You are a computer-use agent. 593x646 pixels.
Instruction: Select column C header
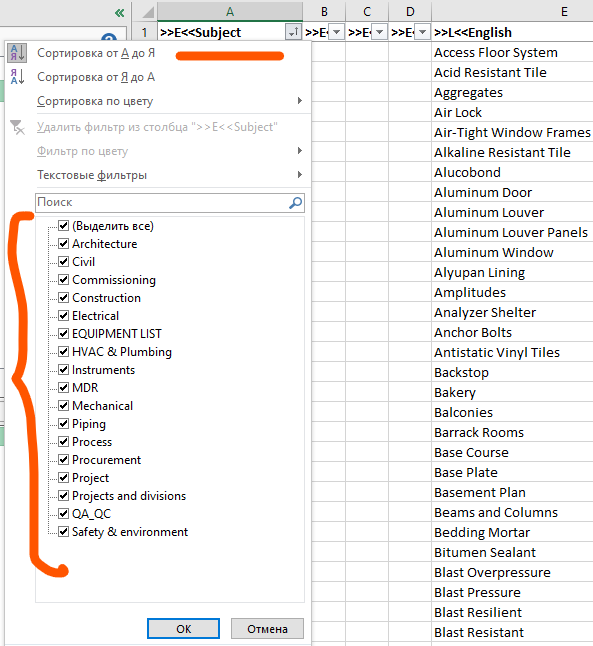[367, 12]
